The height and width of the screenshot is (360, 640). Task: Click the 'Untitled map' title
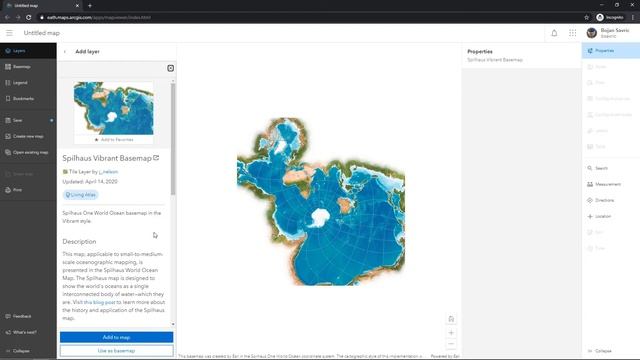42,33
